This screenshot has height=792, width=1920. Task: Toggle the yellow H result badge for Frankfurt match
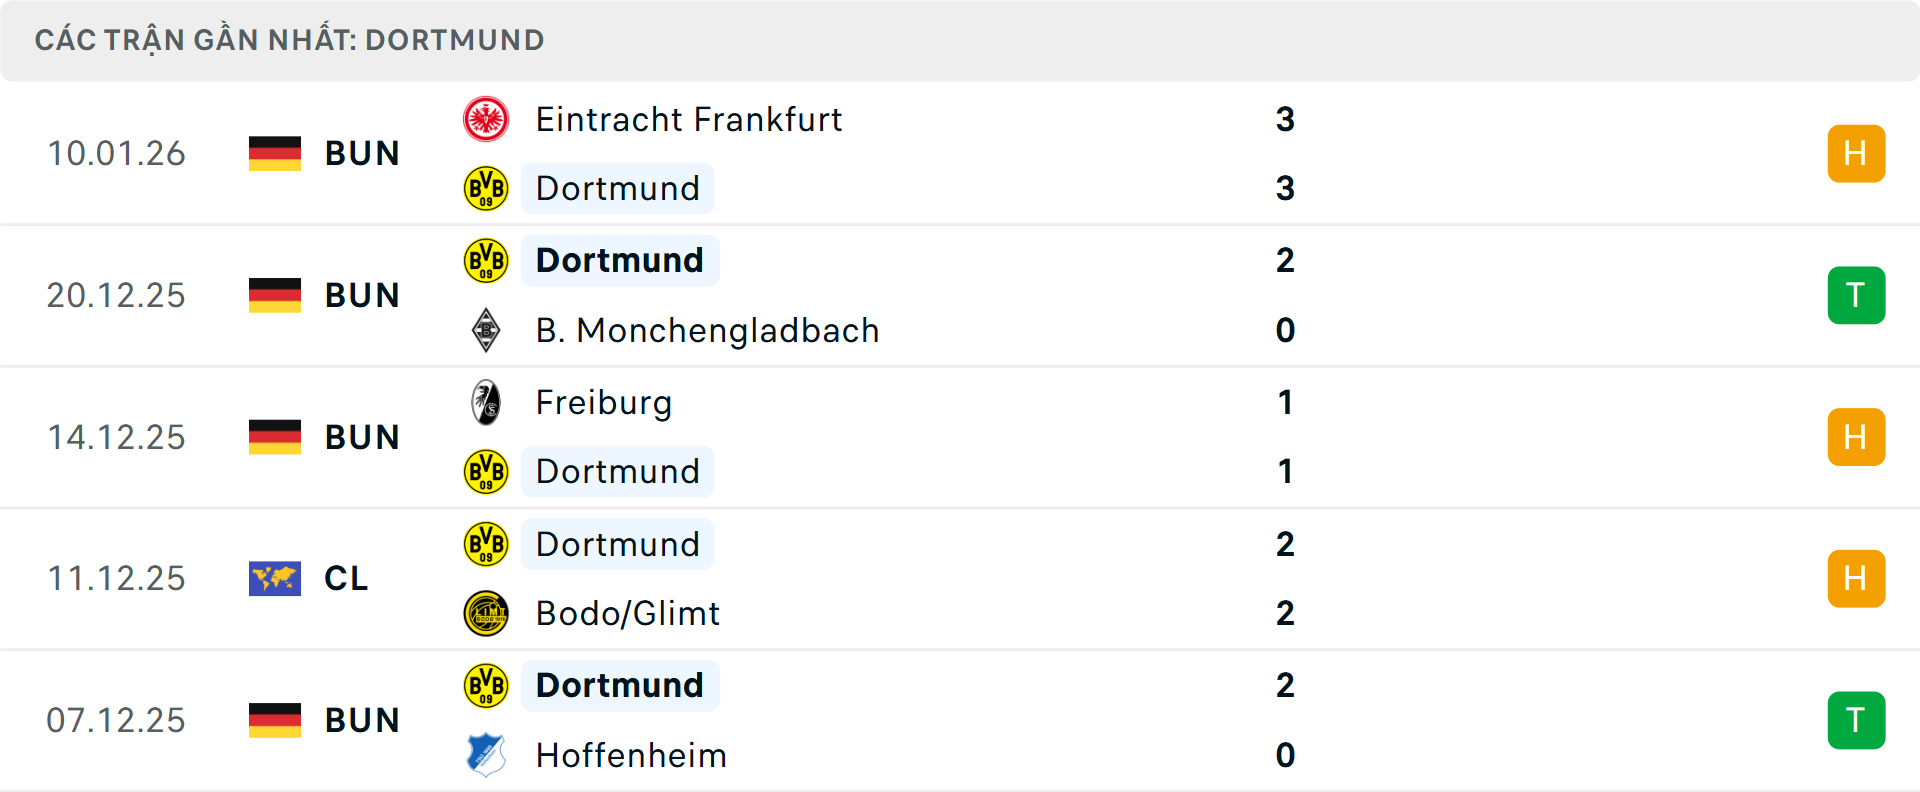(1856, 153)
